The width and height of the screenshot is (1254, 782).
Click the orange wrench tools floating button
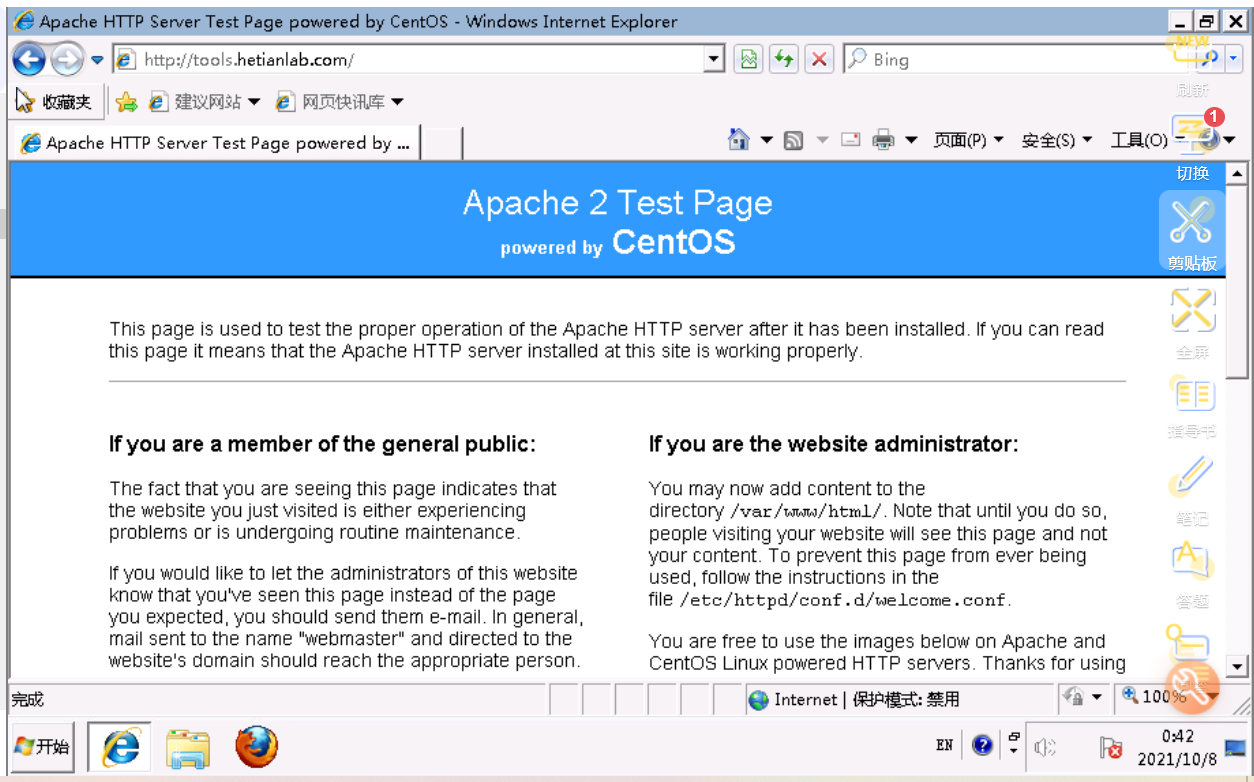click(1192, 686)
